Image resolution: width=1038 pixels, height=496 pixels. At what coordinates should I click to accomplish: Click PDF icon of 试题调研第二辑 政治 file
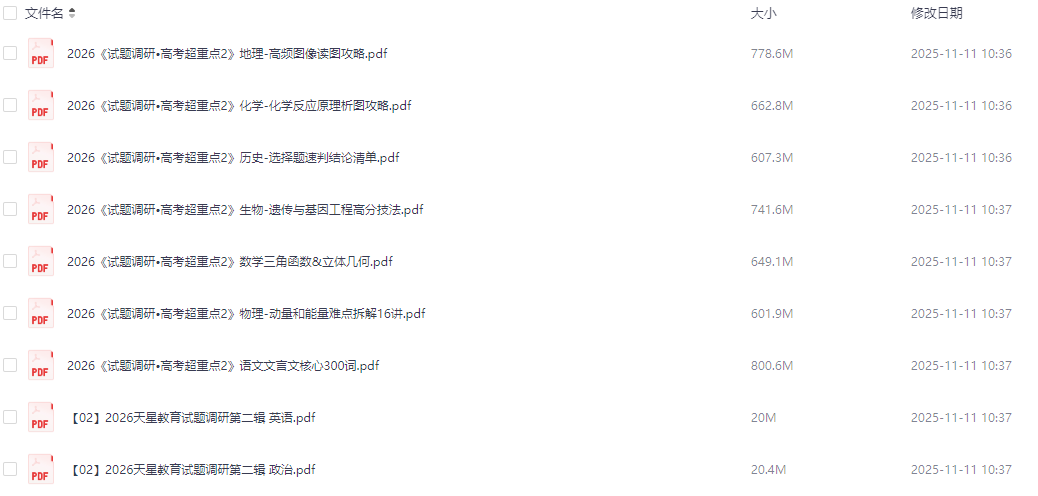40,470
